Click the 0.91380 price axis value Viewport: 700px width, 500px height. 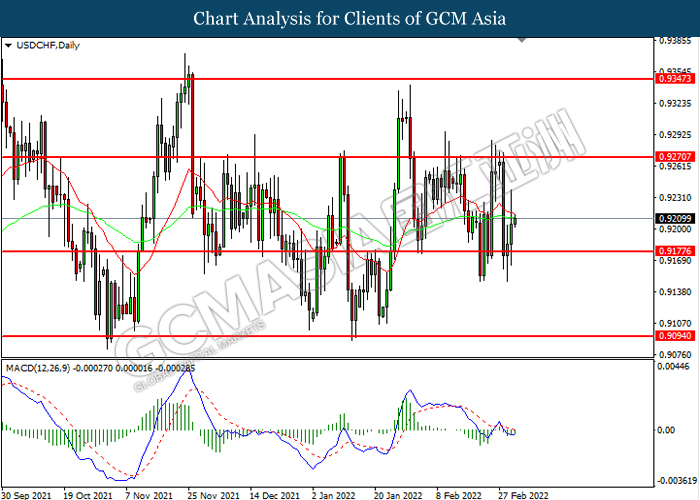pos(675,292)
